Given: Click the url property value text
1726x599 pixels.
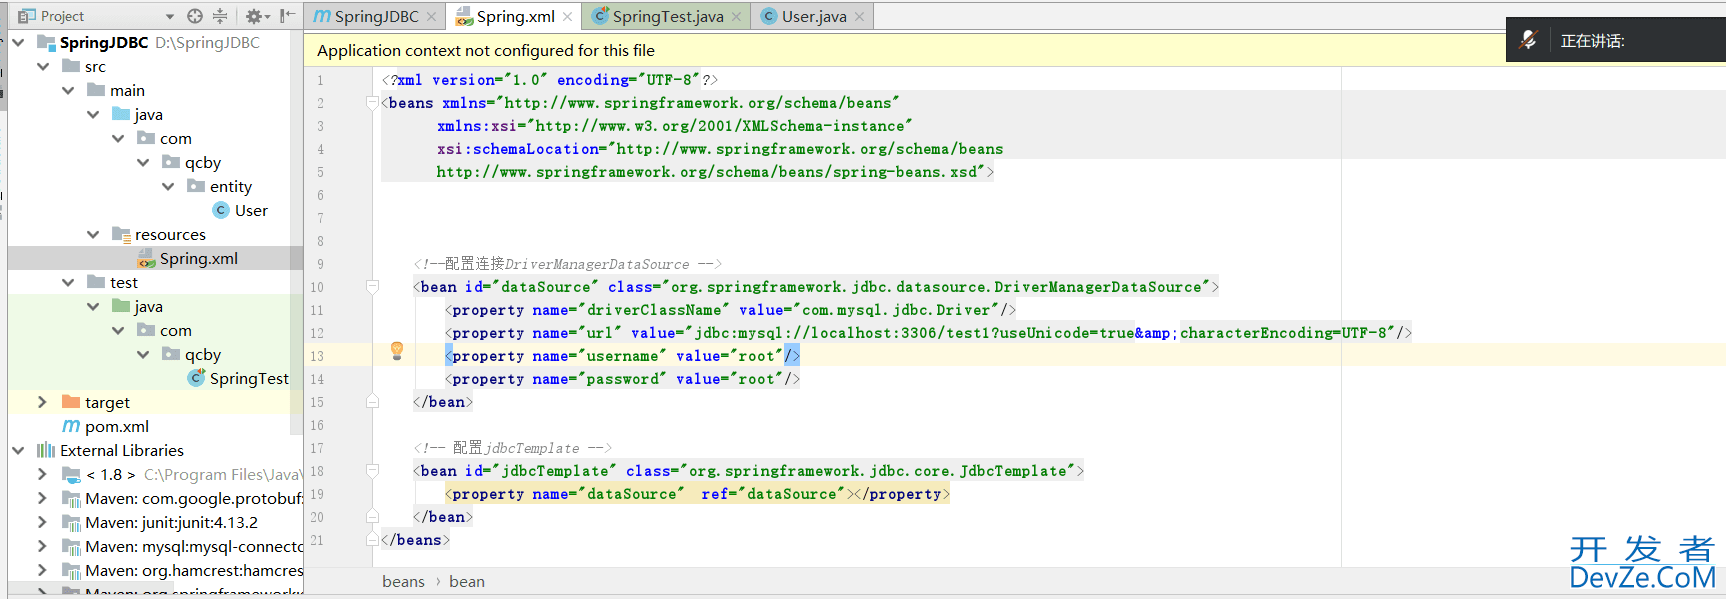Looking at the screenshot, I should 1040,333.
